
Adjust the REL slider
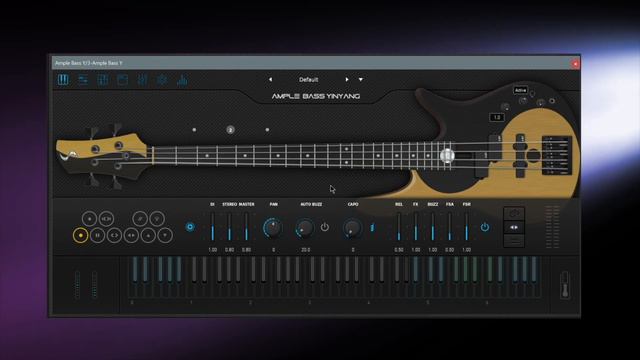point(399,227)
